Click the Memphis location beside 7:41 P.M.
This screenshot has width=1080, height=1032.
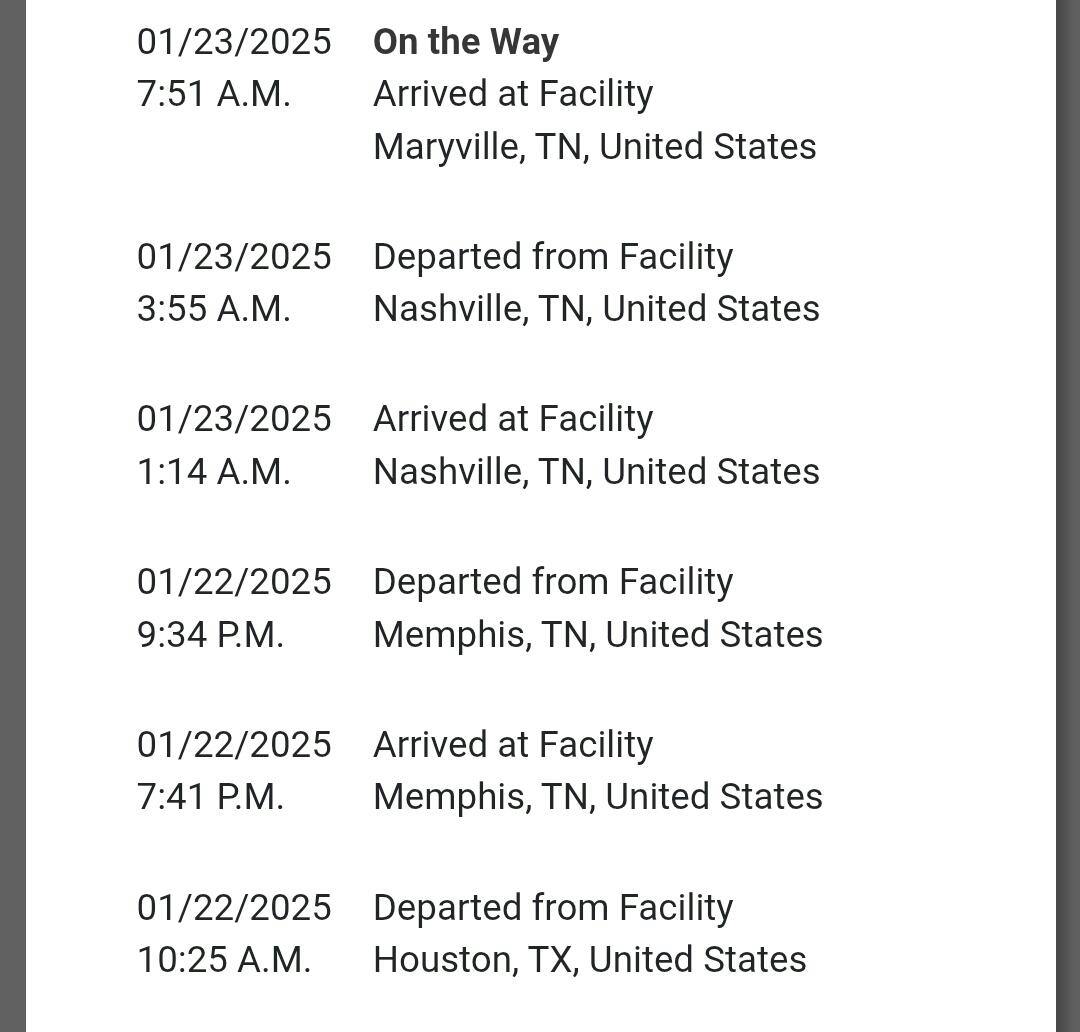[597, 797]
